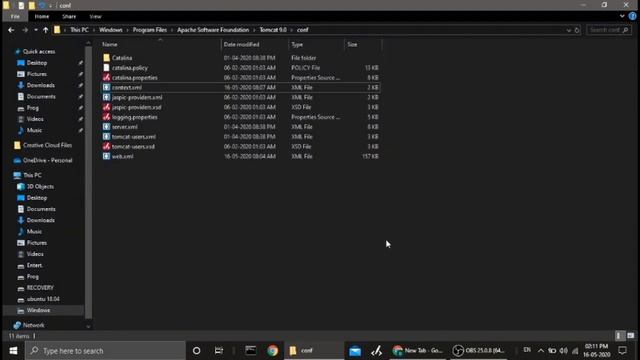Open the Home ribbon tab

click(42, 16)
